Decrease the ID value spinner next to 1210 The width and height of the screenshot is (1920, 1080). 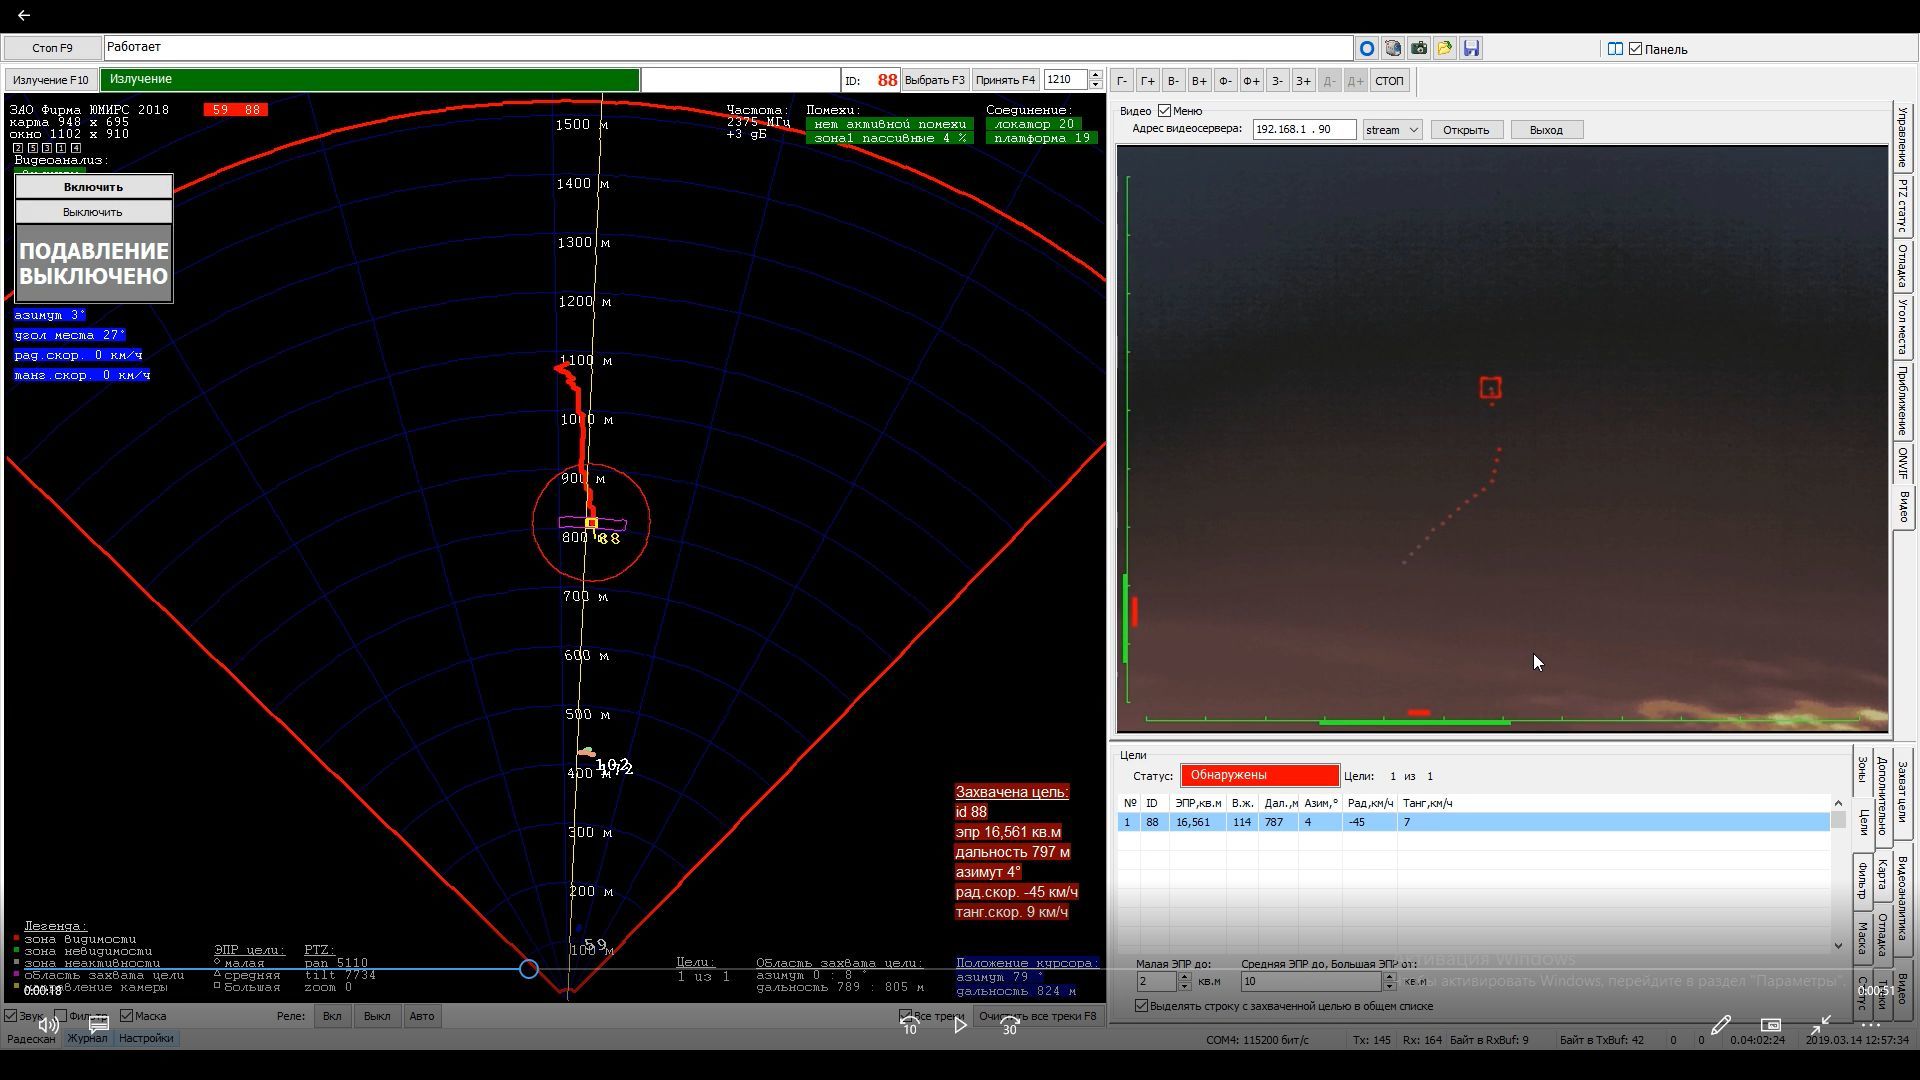1096,85
